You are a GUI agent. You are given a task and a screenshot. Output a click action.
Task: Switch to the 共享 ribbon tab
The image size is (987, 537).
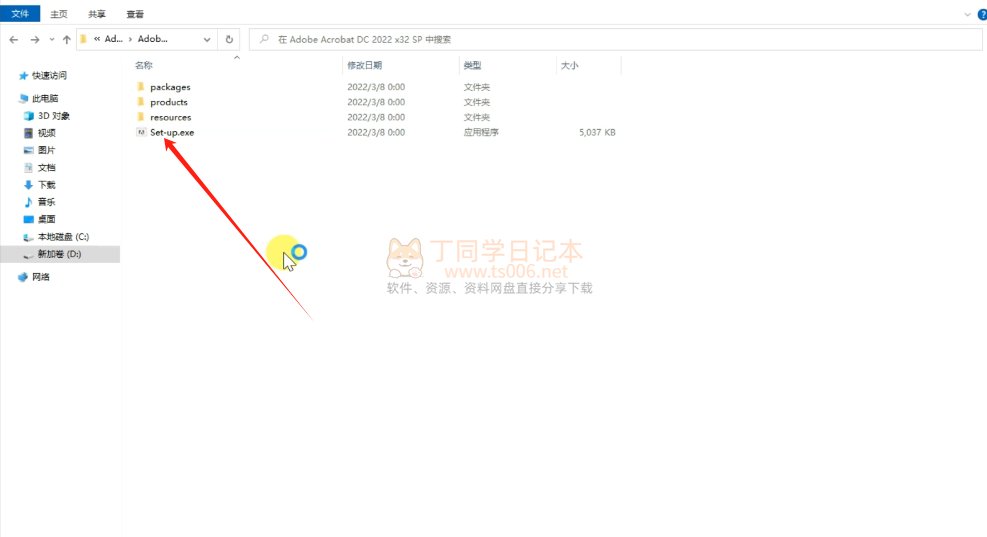pyautogui.click(x=97, y=14)
